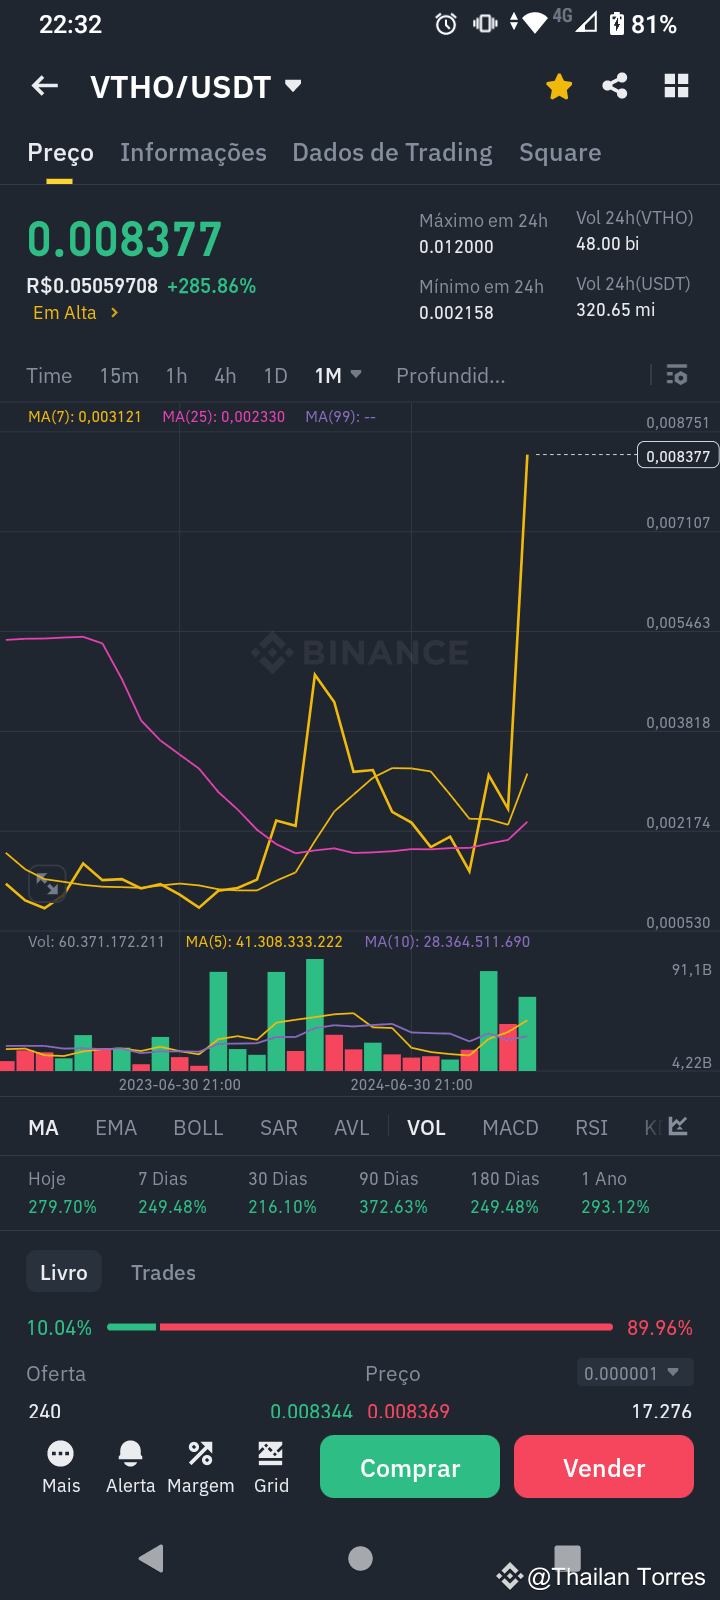Tap the battery icon in status bar
The width and height of the screenshot is (720, 1600).
(x=618, y=23)
